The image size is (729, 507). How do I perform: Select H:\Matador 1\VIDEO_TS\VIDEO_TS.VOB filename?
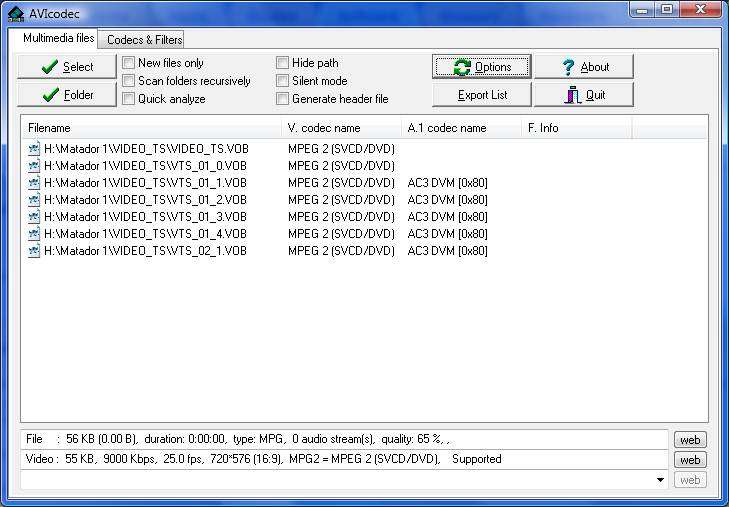point(146,149)
